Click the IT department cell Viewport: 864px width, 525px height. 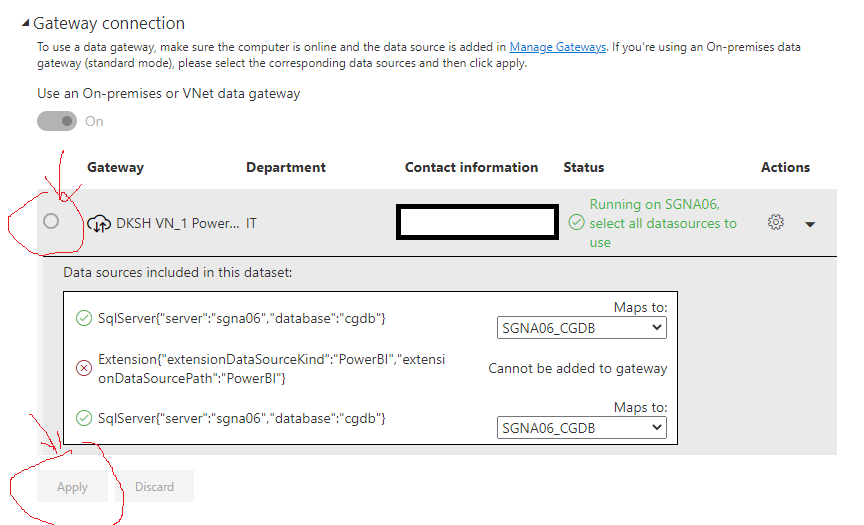click(x=251, y=223)
